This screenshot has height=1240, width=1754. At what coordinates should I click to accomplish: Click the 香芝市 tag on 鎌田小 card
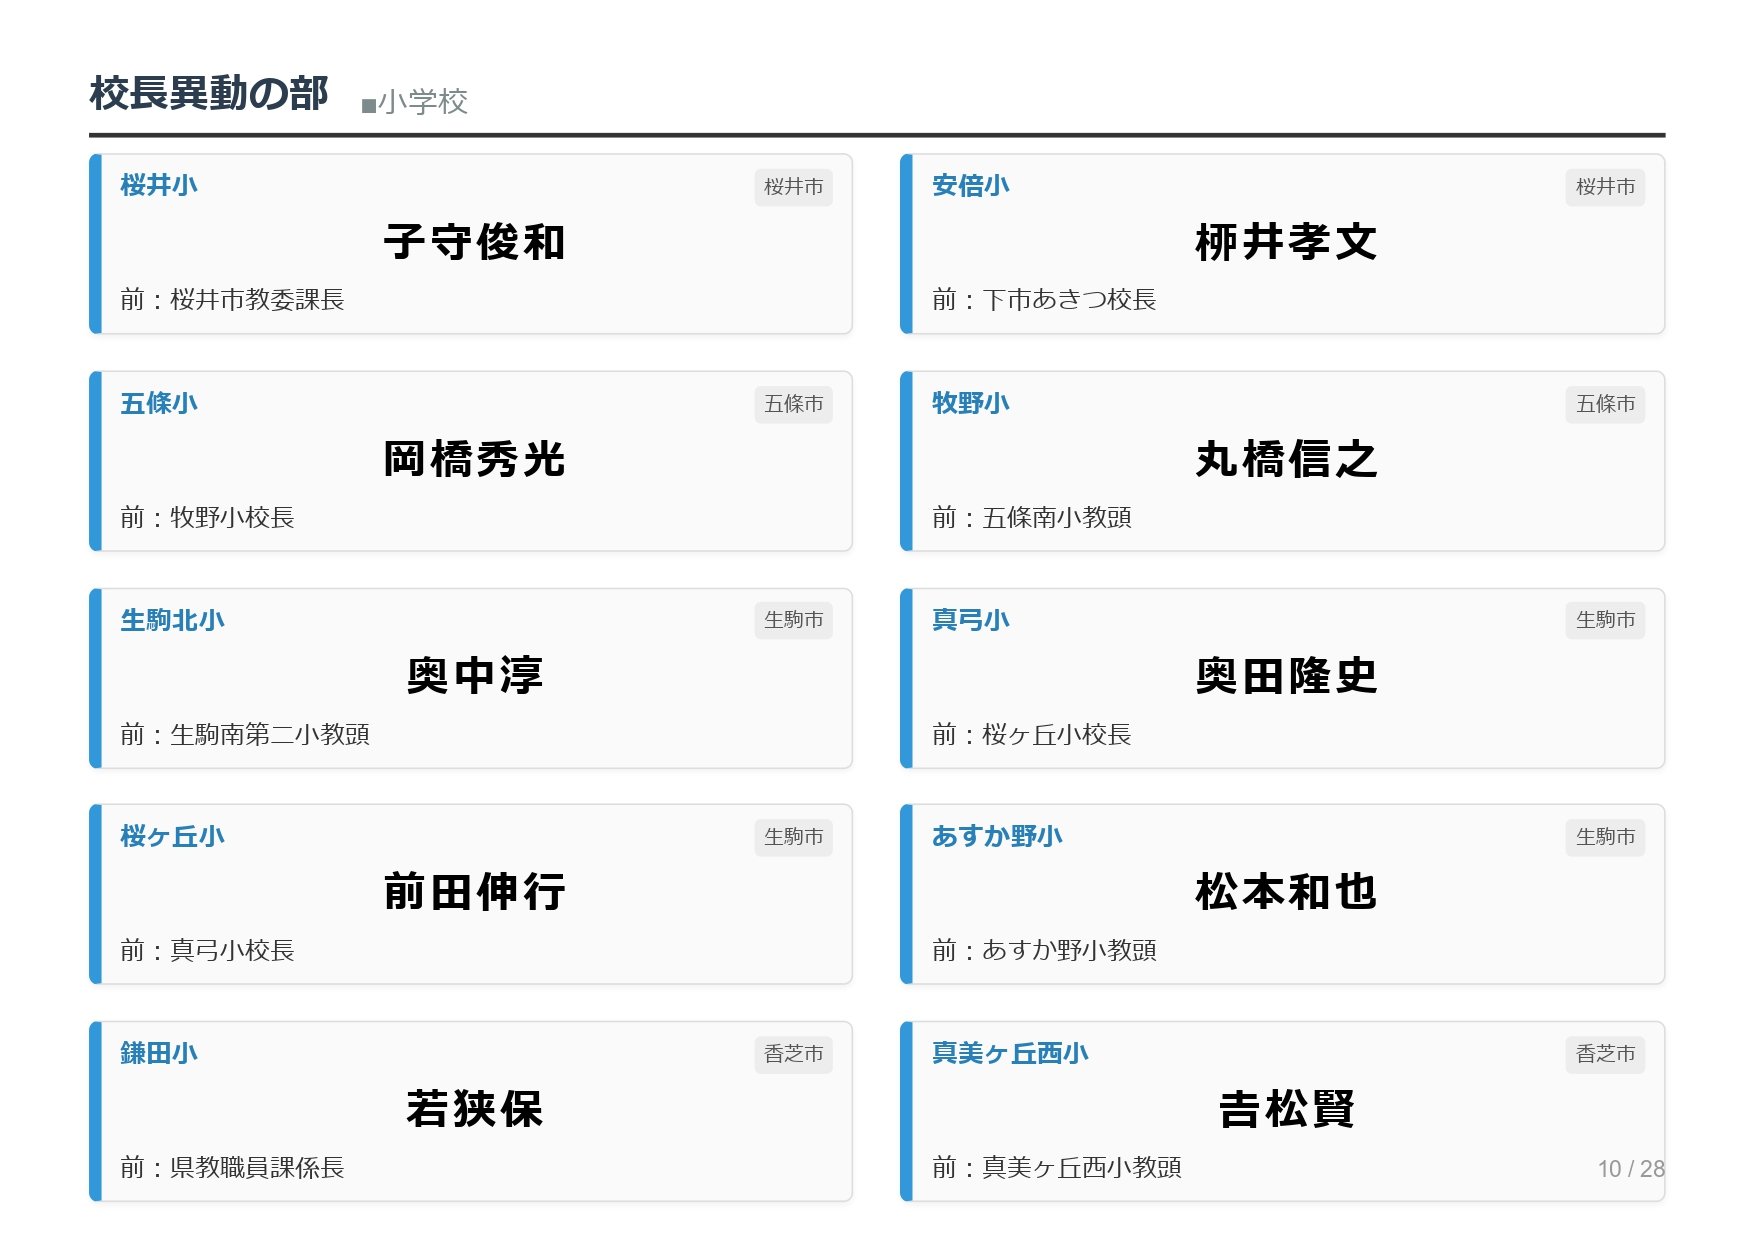pos(793,1054)
